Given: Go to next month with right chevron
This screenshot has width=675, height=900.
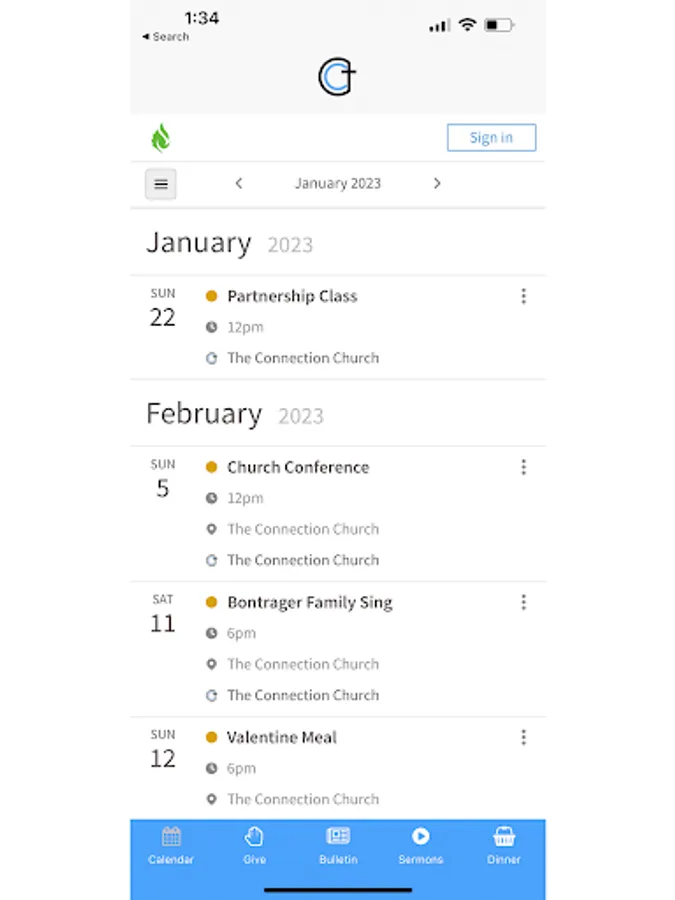Looking at the screenshot, I should coord(437,184).
